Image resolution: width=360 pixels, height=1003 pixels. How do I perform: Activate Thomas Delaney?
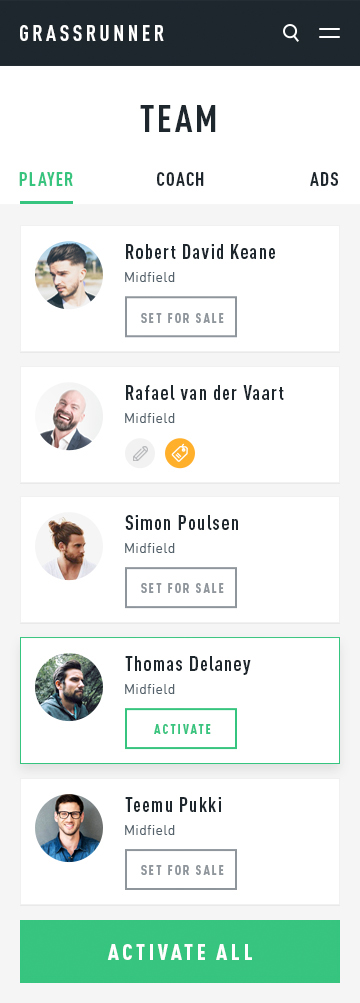click(181, 729)
